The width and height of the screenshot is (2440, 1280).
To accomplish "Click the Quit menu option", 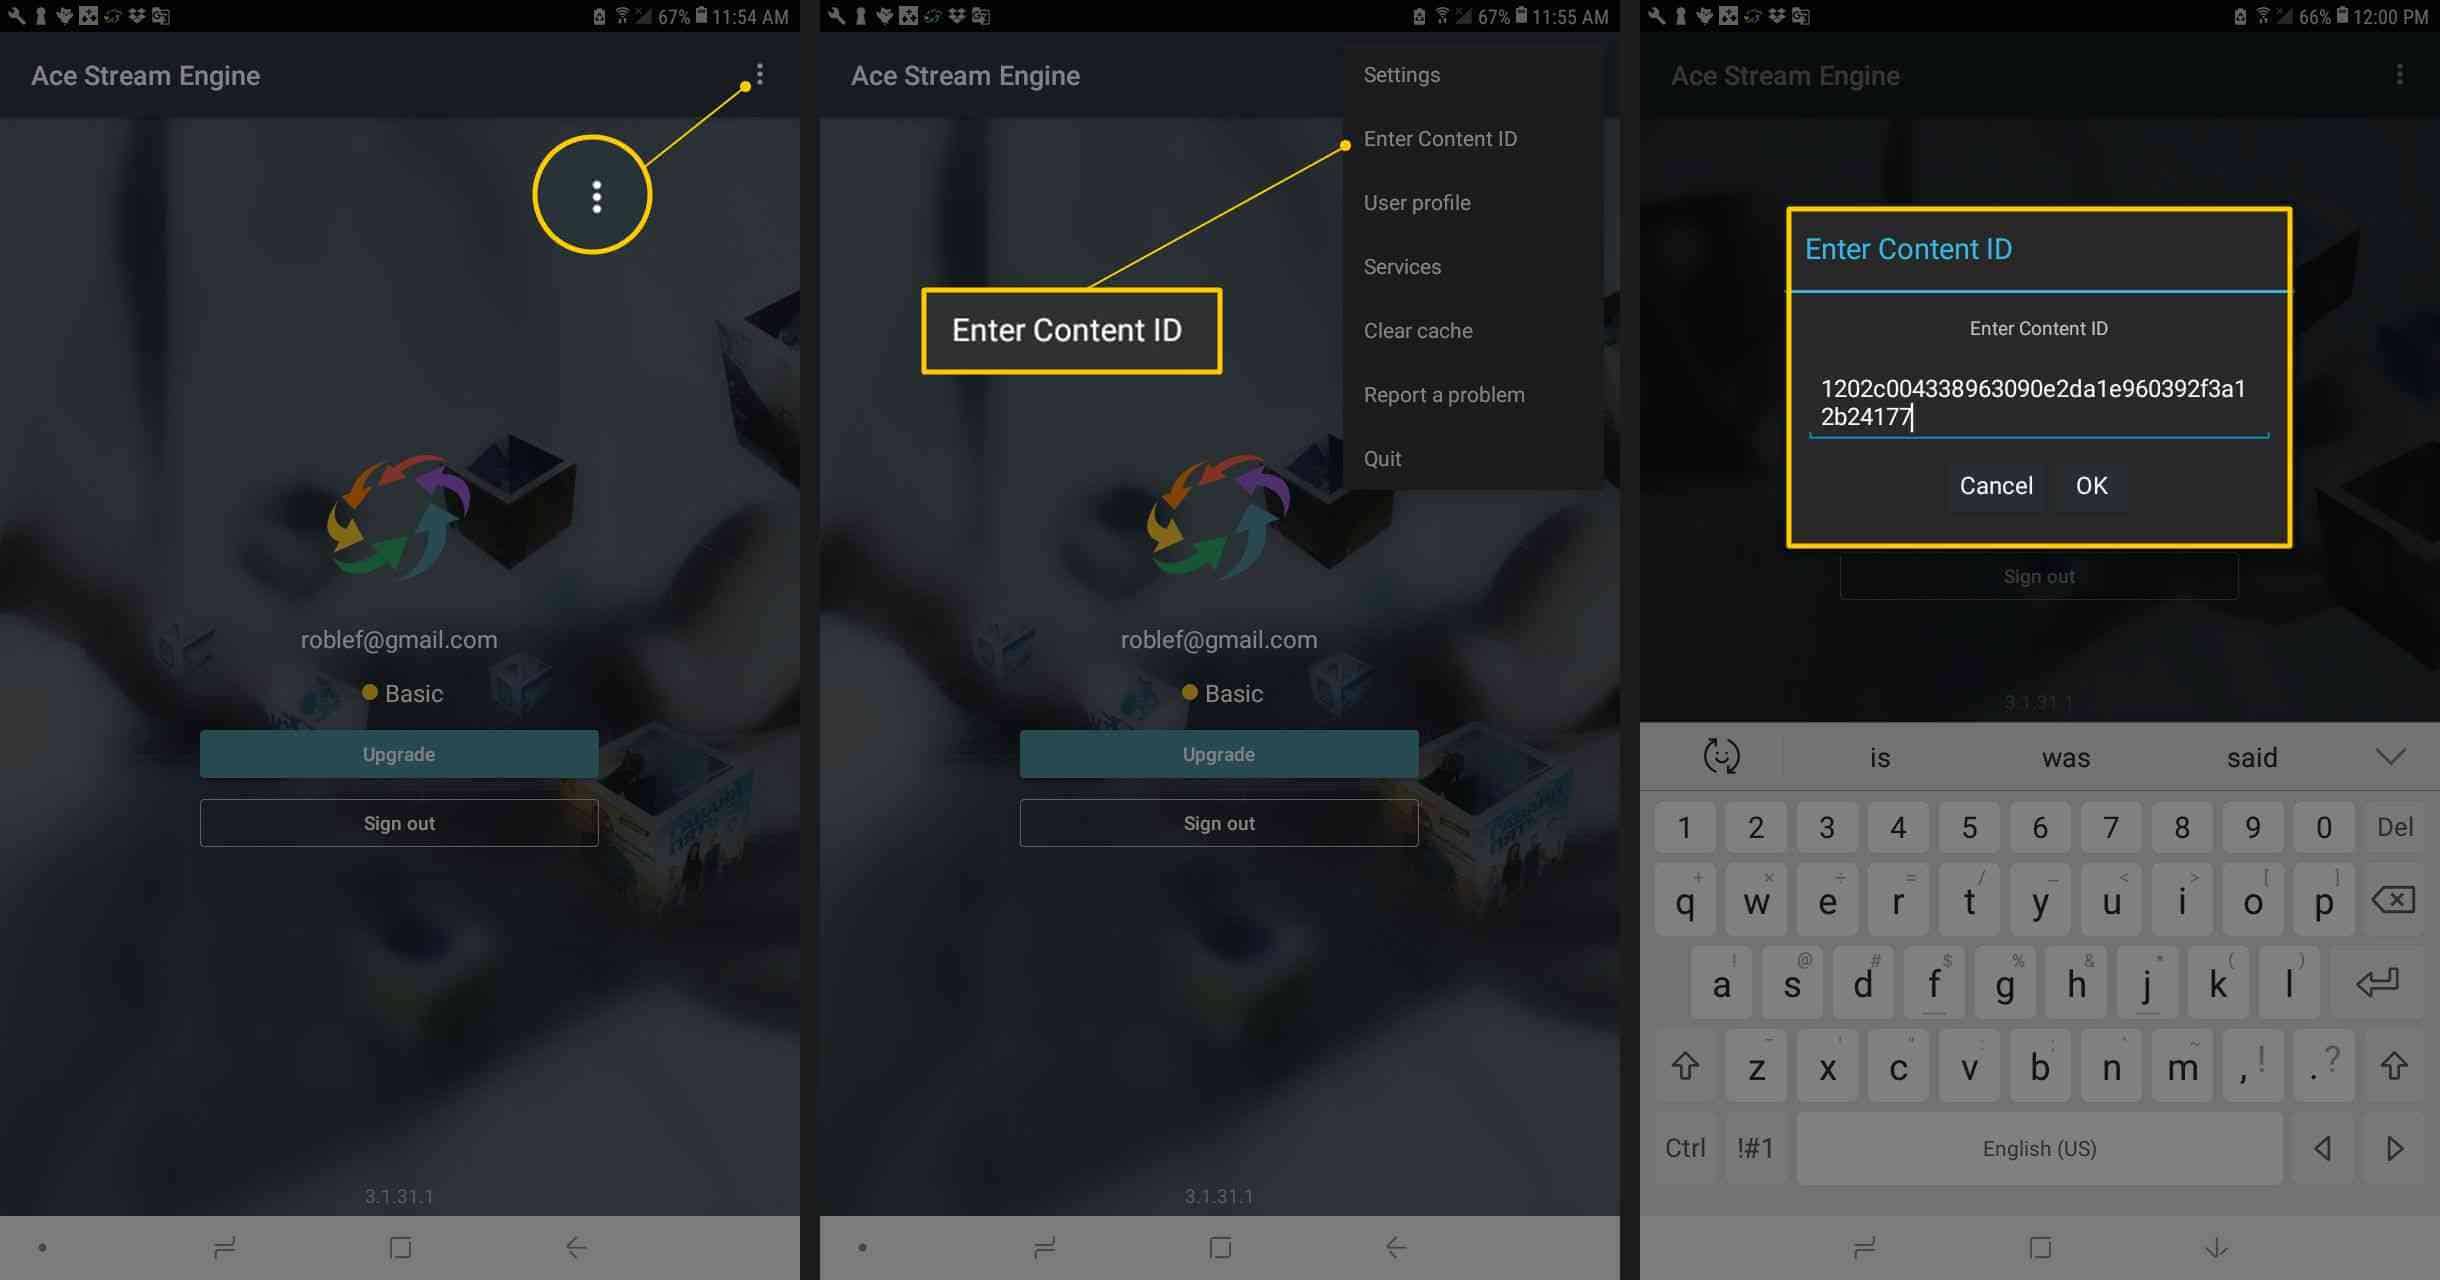I will pyautogui.click(x=1383, y=457).
